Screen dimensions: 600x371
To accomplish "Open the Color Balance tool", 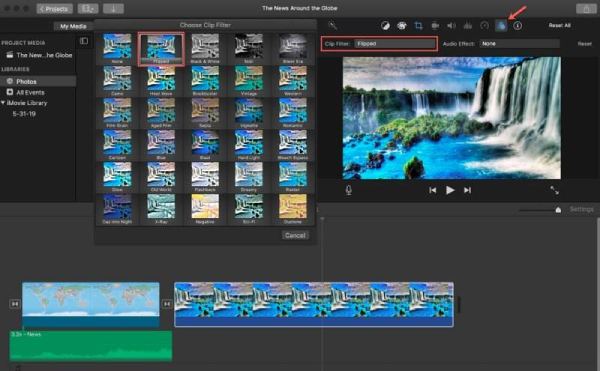I will [x=385, y=26].
